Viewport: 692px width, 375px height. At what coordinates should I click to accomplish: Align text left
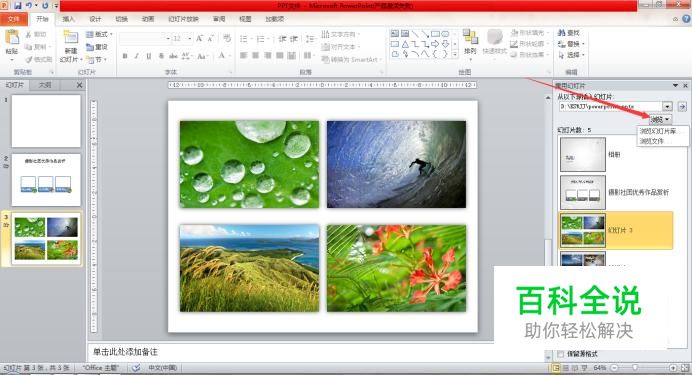pos(244,56)
